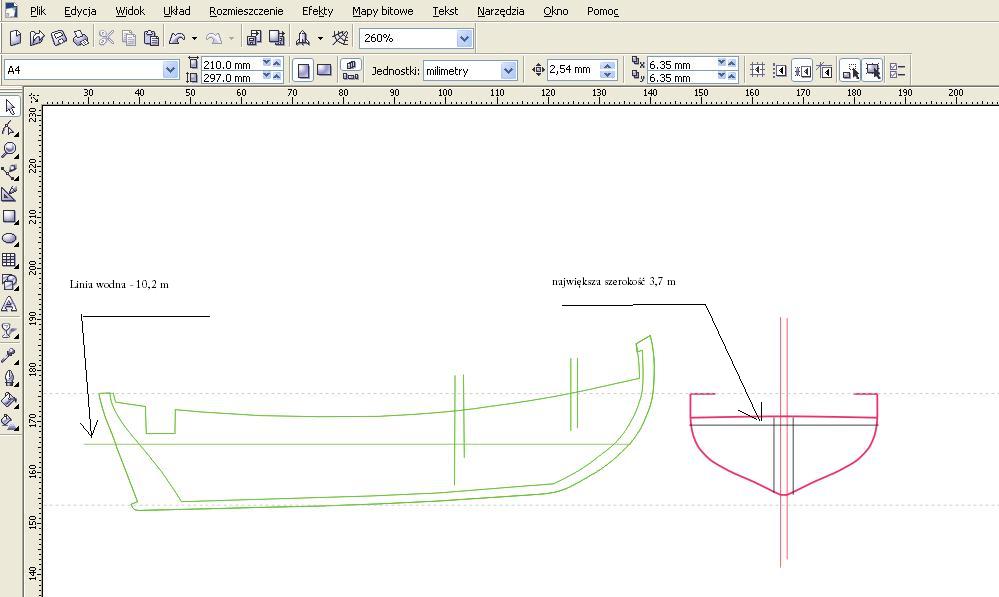999x597 pixels.
Task: Toggle landscape page orientation
Action: click(324, 70)
